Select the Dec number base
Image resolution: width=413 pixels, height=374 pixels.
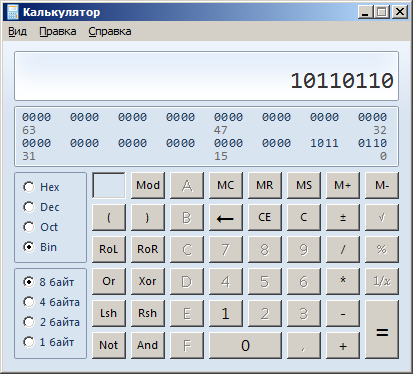[41, 207]
